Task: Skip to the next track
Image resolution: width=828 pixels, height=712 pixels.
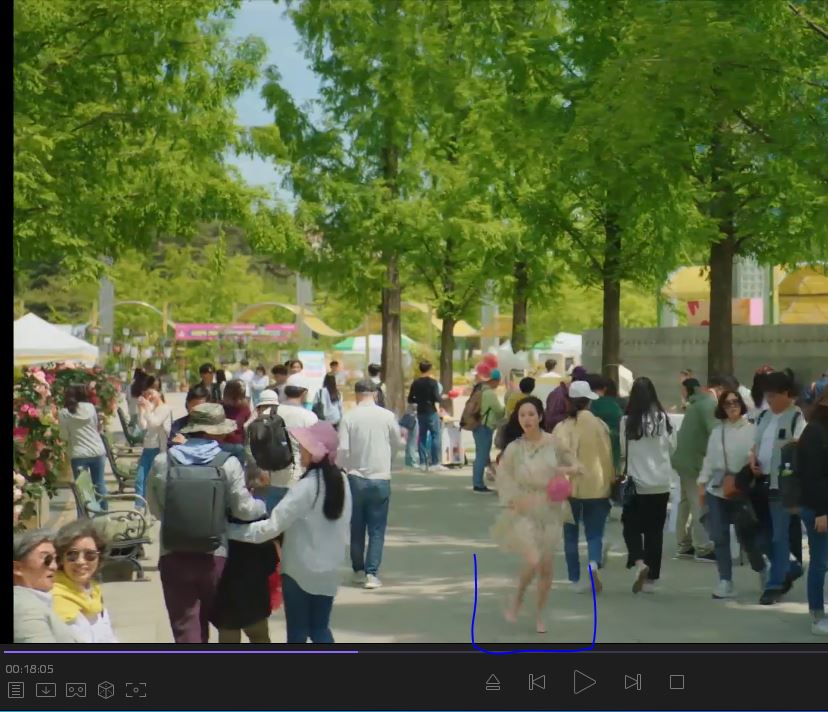Action: 632,682
